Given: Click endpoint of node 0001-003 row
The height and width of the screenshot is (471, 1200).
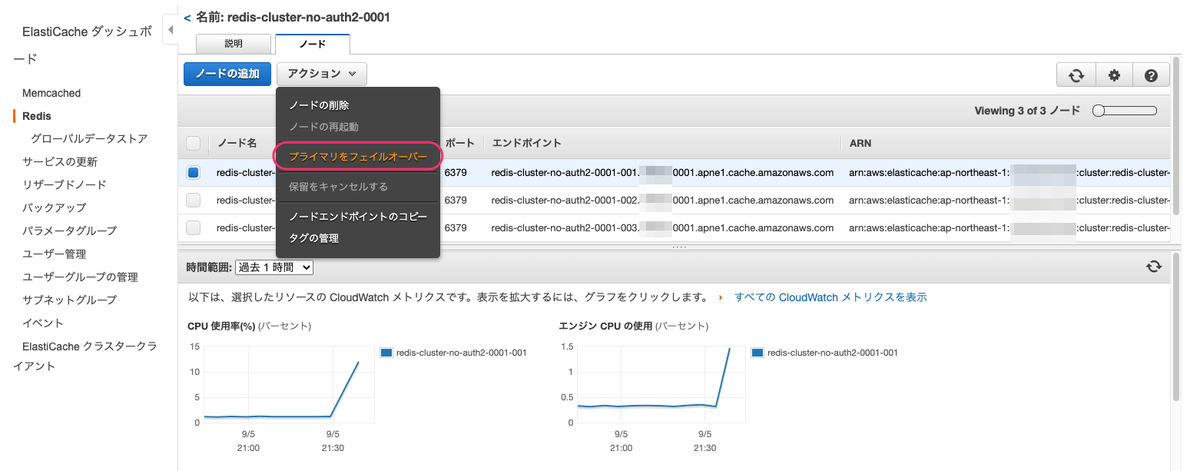Looking at the screenshot, I should click(x=662, y=228).
